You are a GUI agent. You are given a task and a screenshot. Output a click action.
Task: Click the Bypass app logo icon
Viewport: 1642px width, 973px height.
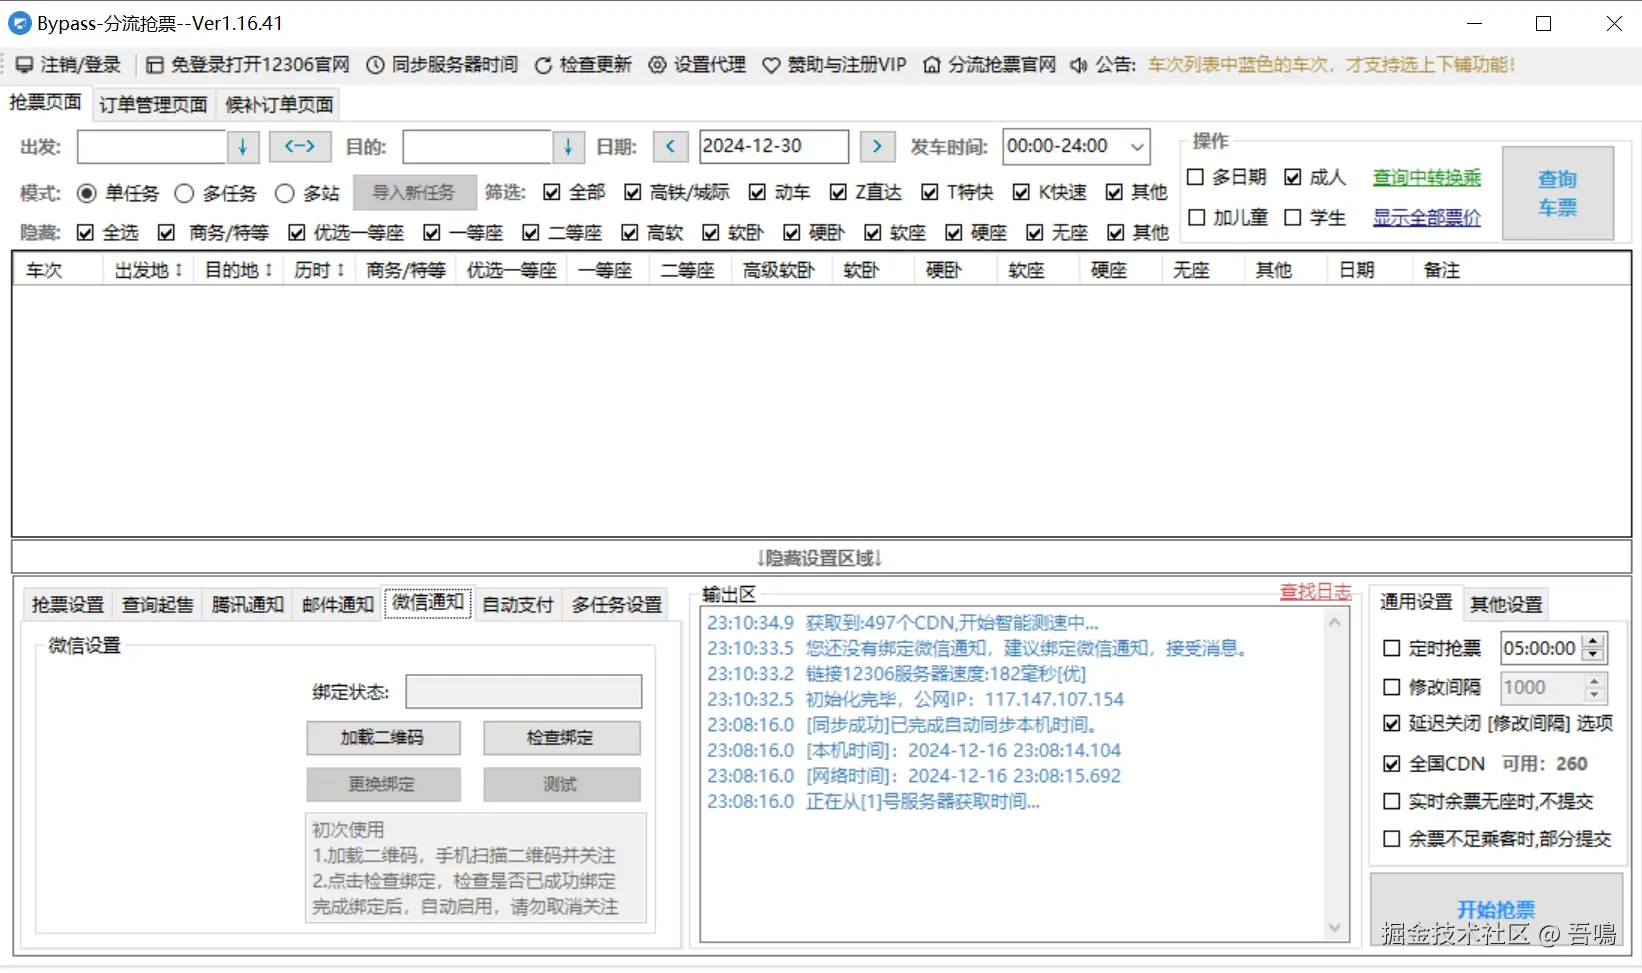tap(19, 23)
